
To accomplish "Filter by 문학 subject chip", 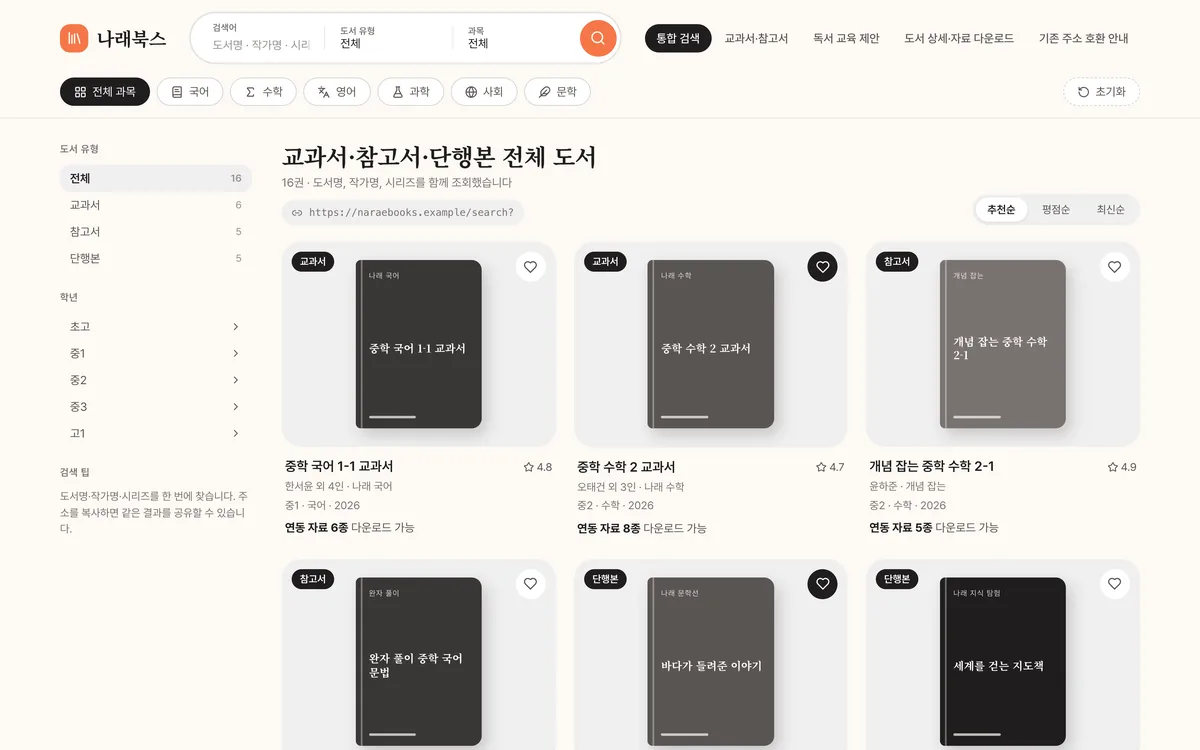I will coord(557,92).
